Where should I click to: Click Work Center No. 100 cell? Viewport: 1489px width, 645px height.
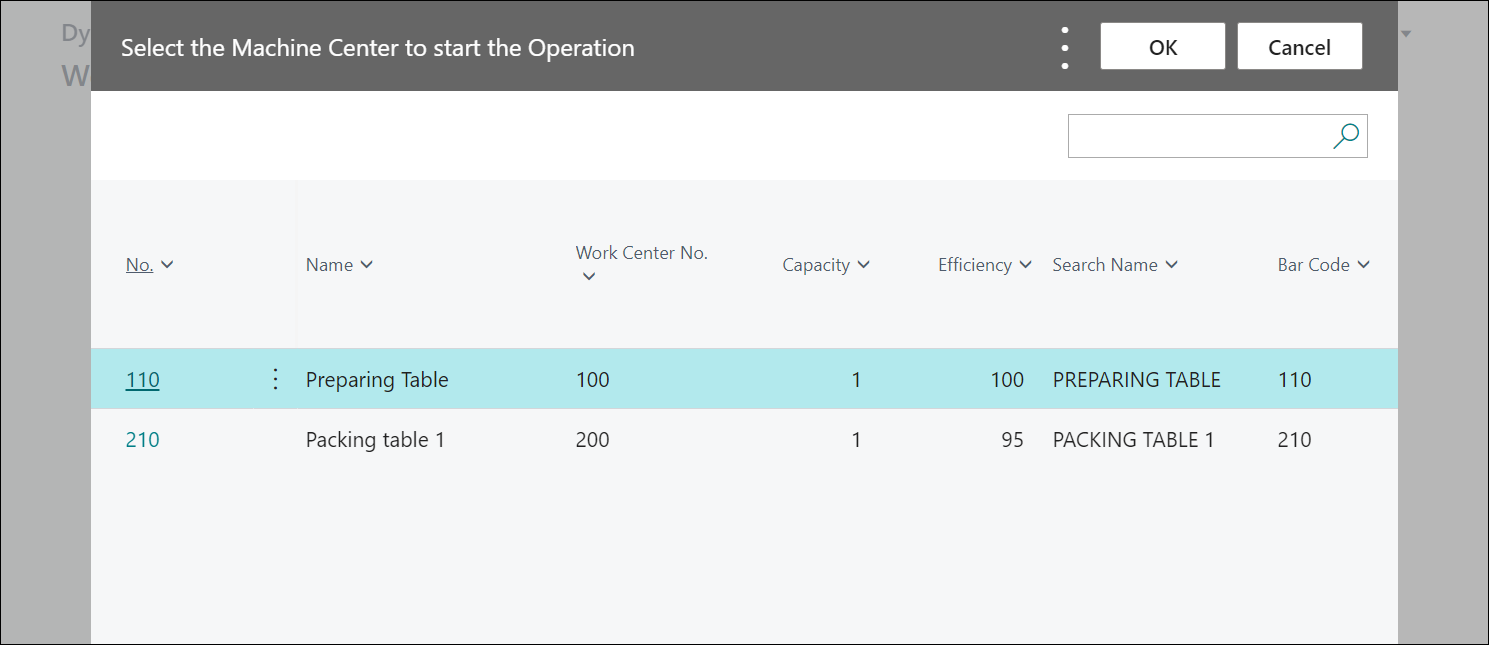click(x=592, y=380)
